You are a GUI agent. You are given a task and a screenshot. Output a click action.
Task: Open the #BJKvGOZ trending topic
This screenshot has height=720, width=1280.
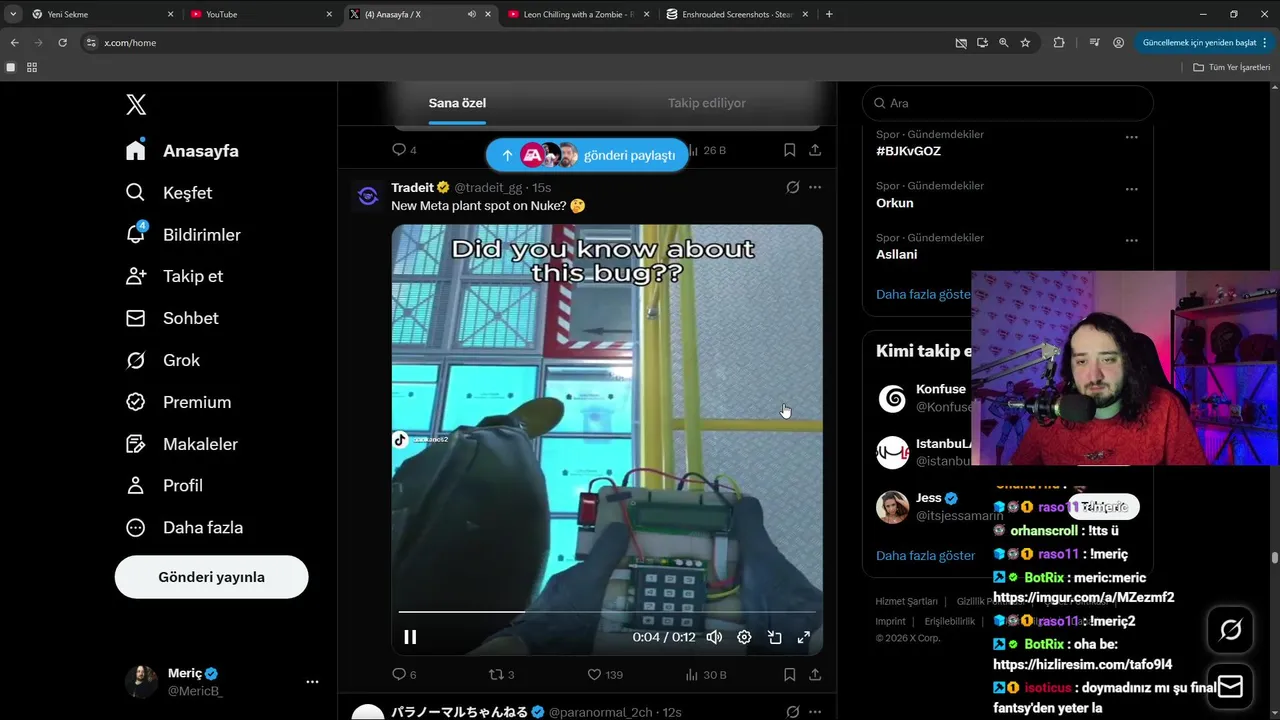pos(908,151)
